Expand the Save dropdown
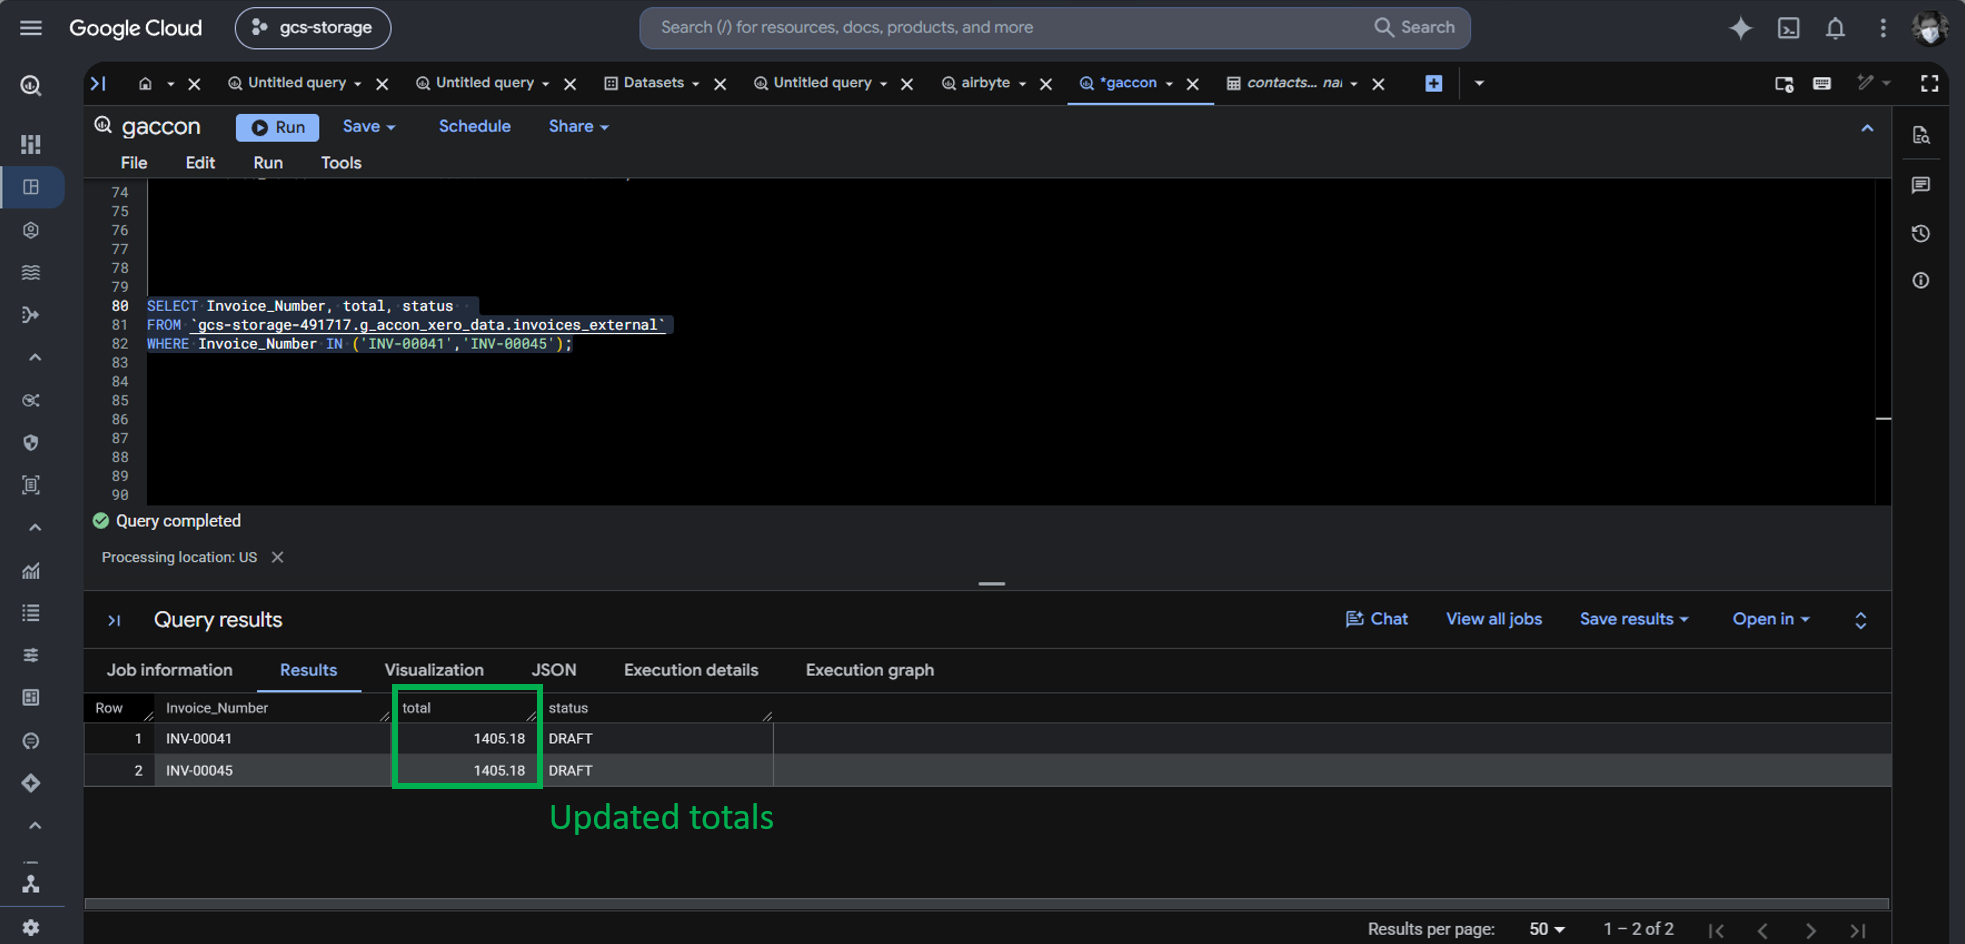This screenshot has height=944, width=1965. (x=369, y=127)
